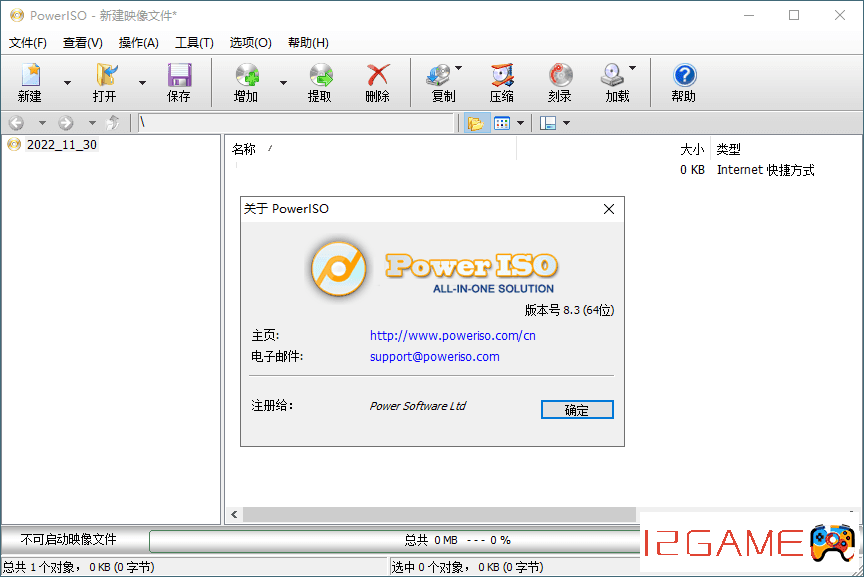
Task: Click the 压缩 (Compress) toolbar icon
Action: click(502, 75)
